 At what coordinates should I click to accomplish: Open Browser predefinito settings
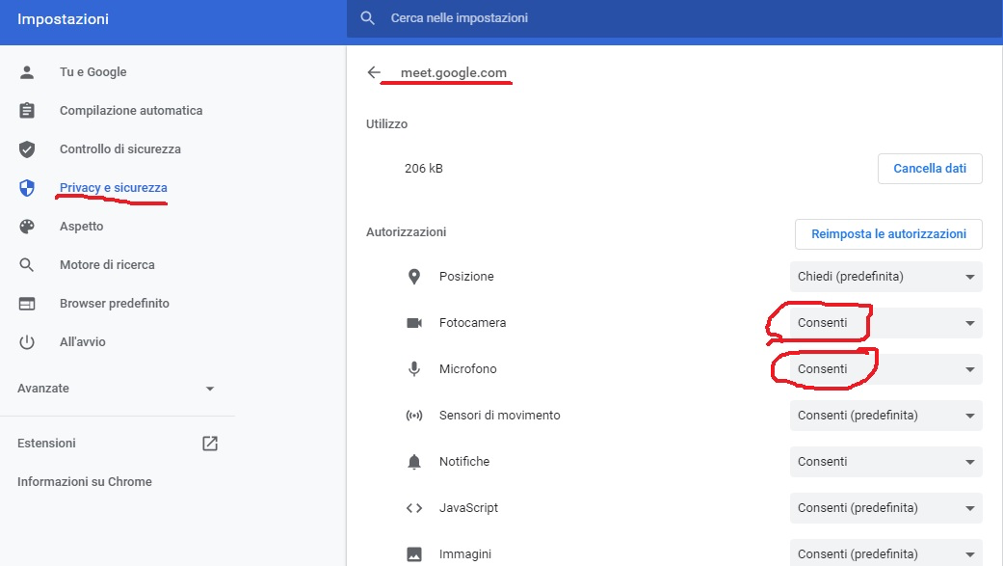[x=116, y=303]
